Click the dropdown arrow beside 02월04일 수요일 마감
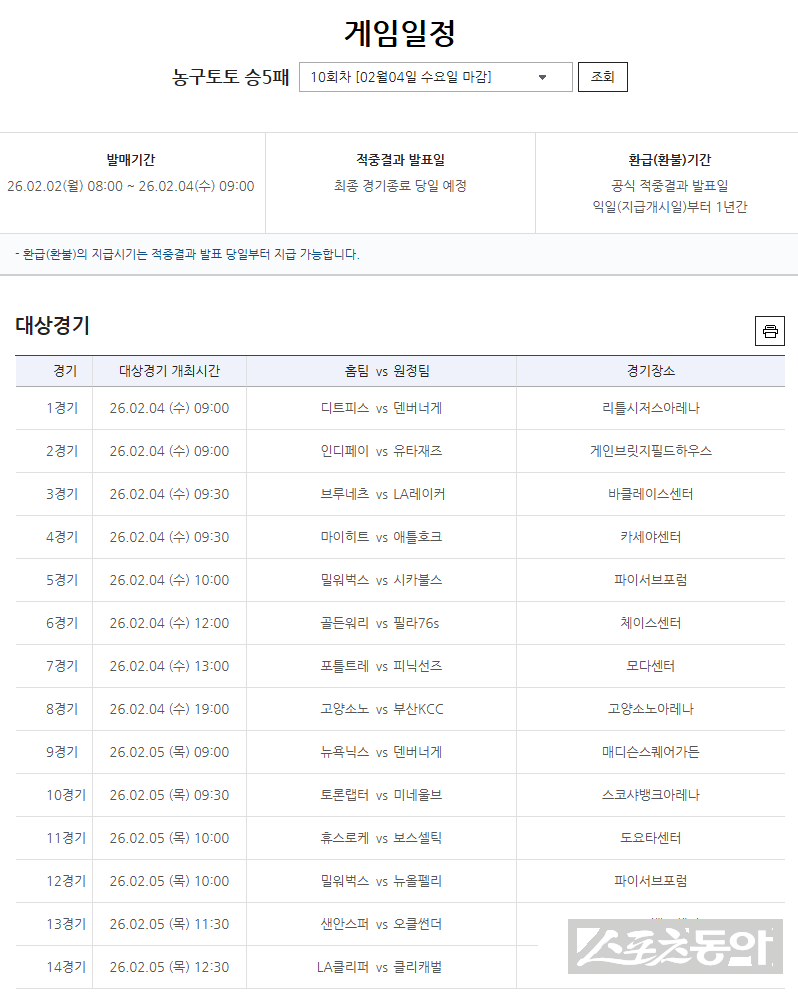Viewport: 798px width, 994px height. coord(542,77)
